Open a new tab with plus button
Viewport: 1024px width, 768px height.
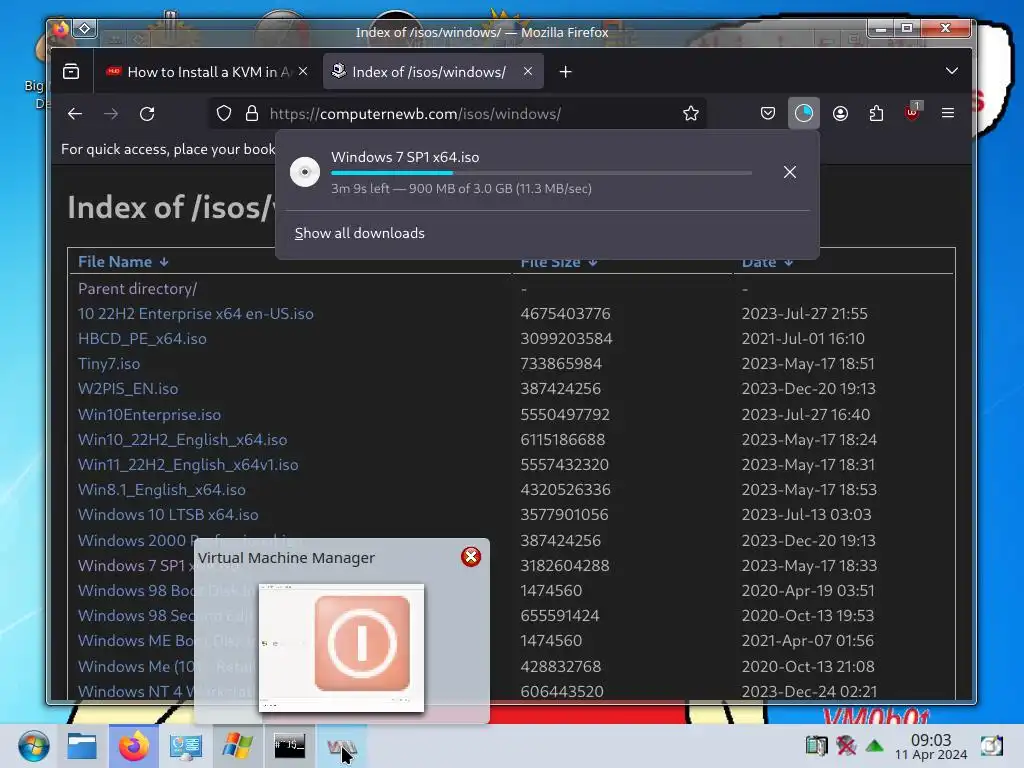coord(566,72)
